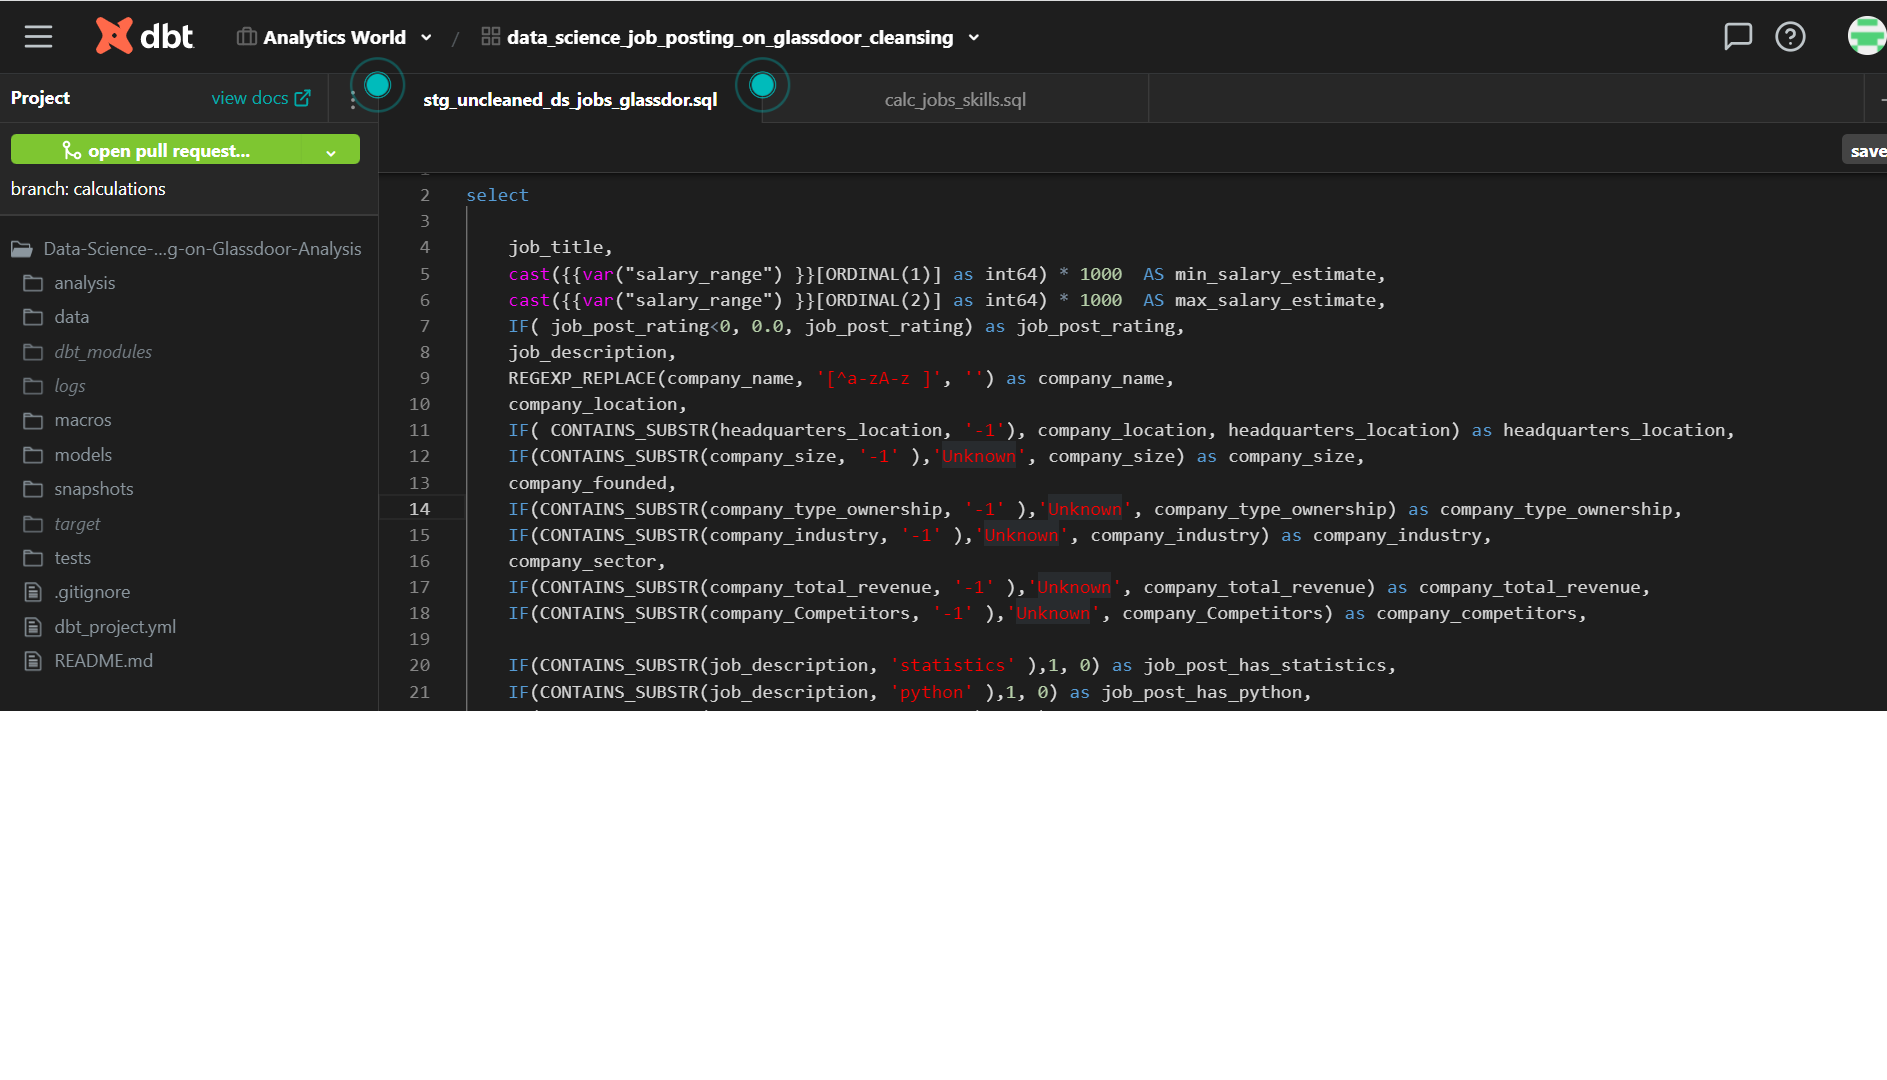Click the project grid icon beside project name
Screen dimensions: 1887x1080
490,37
